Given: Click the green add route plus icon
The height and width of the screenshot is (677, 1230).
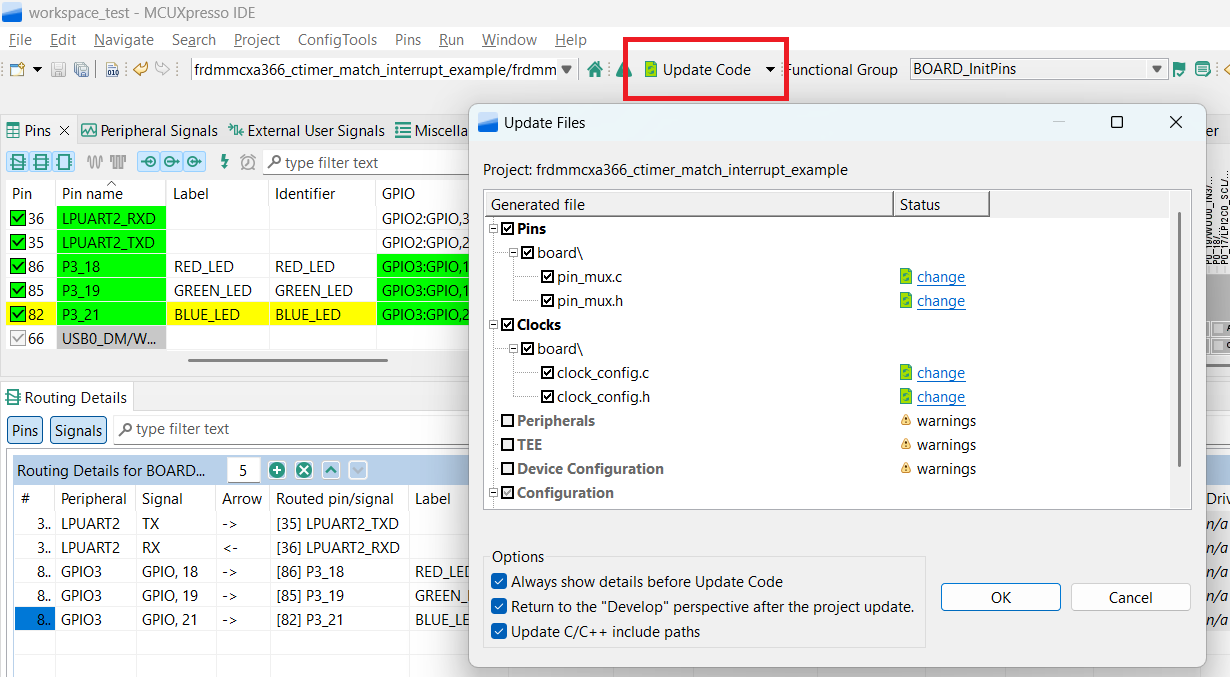Looking at the screenshot, I should 277,470.
